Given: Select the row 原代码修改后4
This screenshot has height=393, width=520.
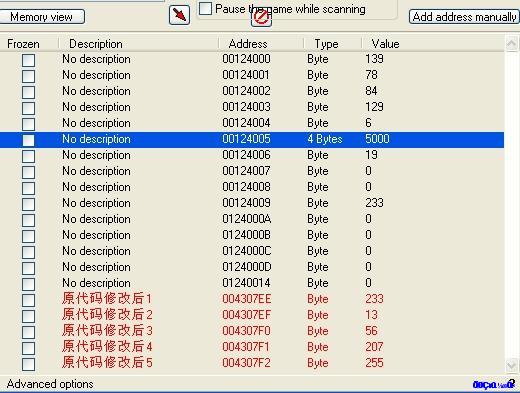Looking at the screenshot, I should coord(252,347).
